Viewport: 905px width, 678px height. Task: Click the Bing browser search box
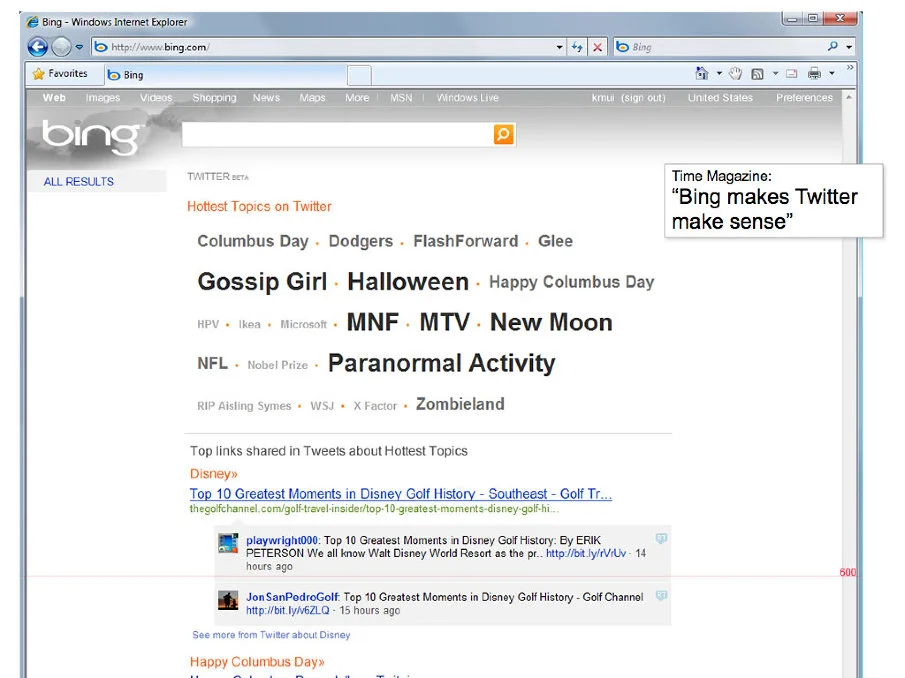point(719,47)
